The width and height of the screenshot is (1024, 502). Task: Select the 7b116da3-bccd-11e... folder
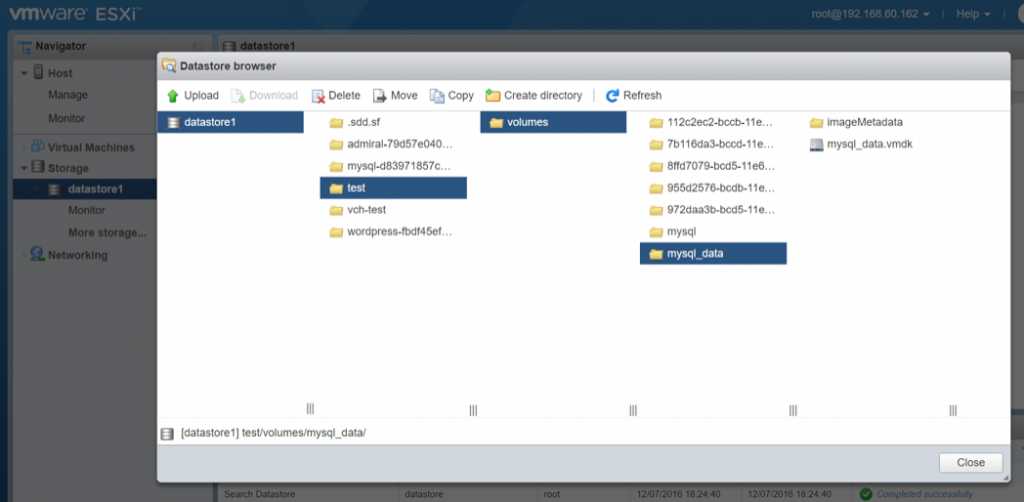click(x=713, y=144)
